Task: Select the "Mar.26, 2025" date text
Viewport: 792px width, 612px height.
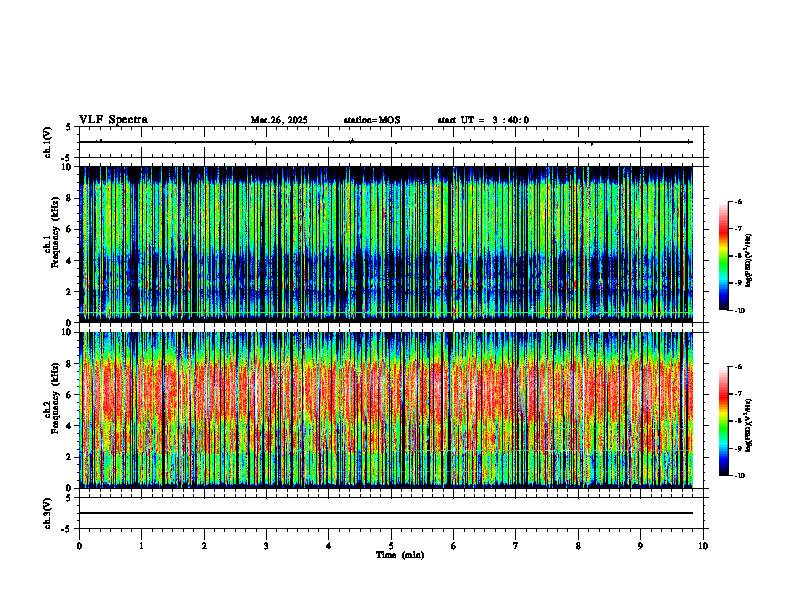Action: click(279, 120)
